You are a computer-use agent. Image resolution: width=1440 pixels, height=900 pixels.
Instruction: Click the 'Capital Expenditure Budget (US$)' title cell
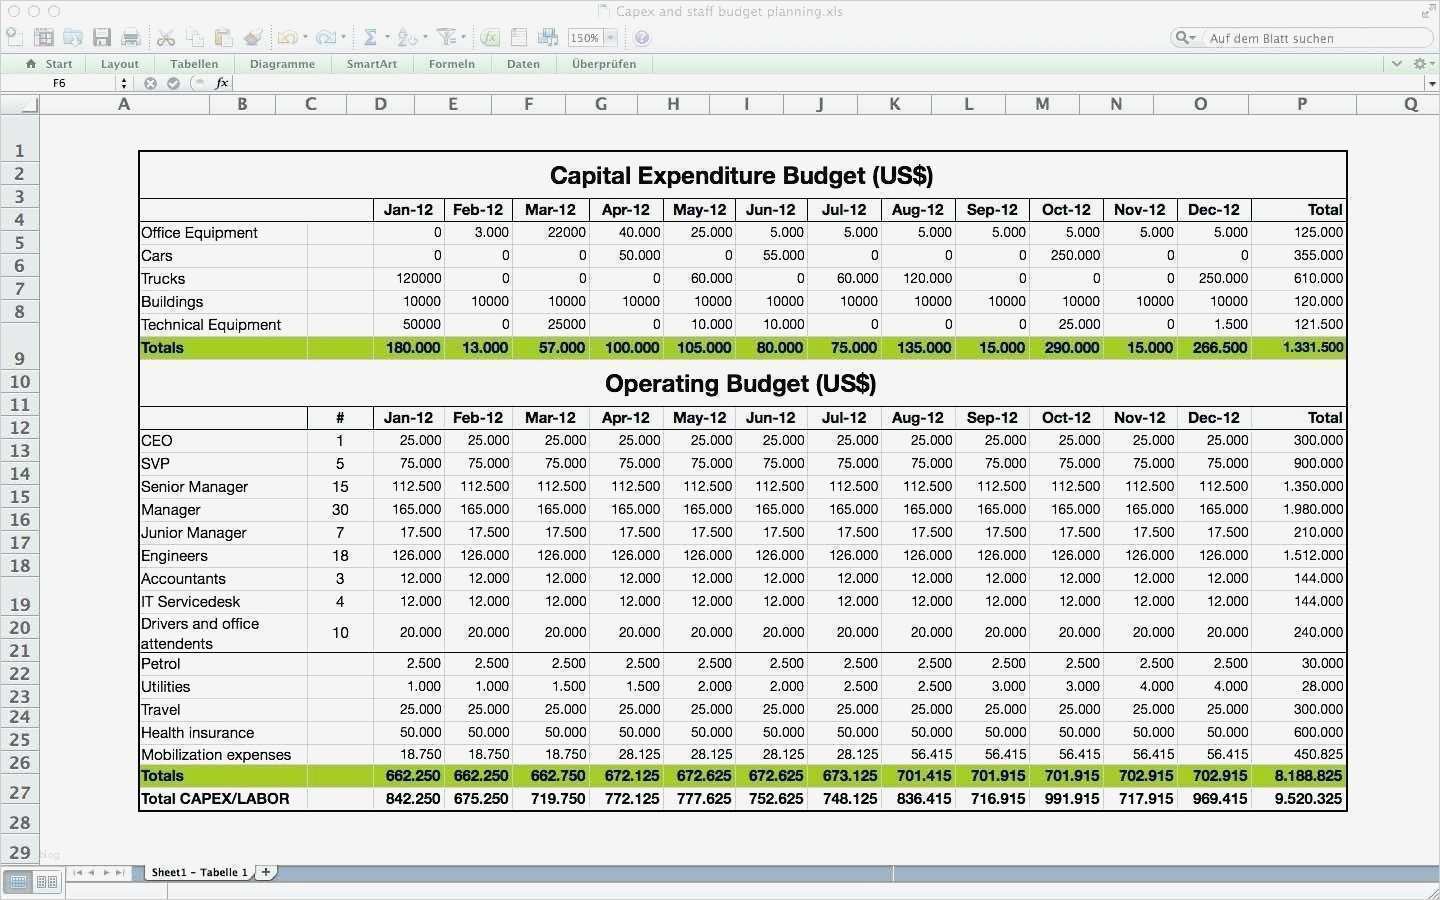[742, 175]
